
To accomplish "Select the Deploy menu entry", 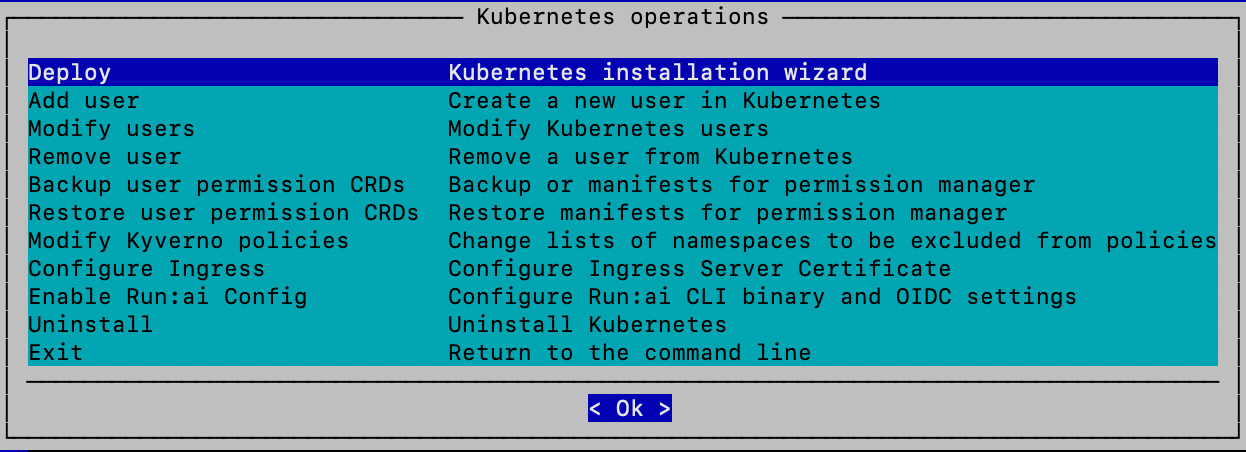I will coord(70,73).
